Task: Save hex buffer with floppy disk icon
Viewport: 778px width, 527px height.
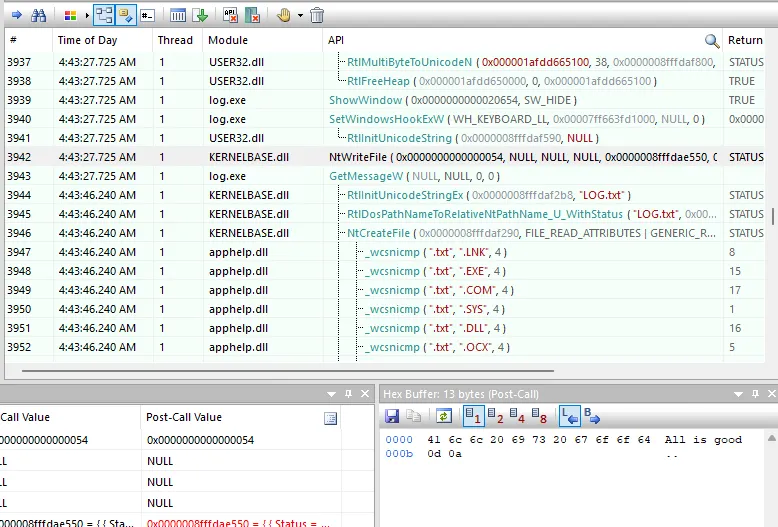Action: (392, 416)
